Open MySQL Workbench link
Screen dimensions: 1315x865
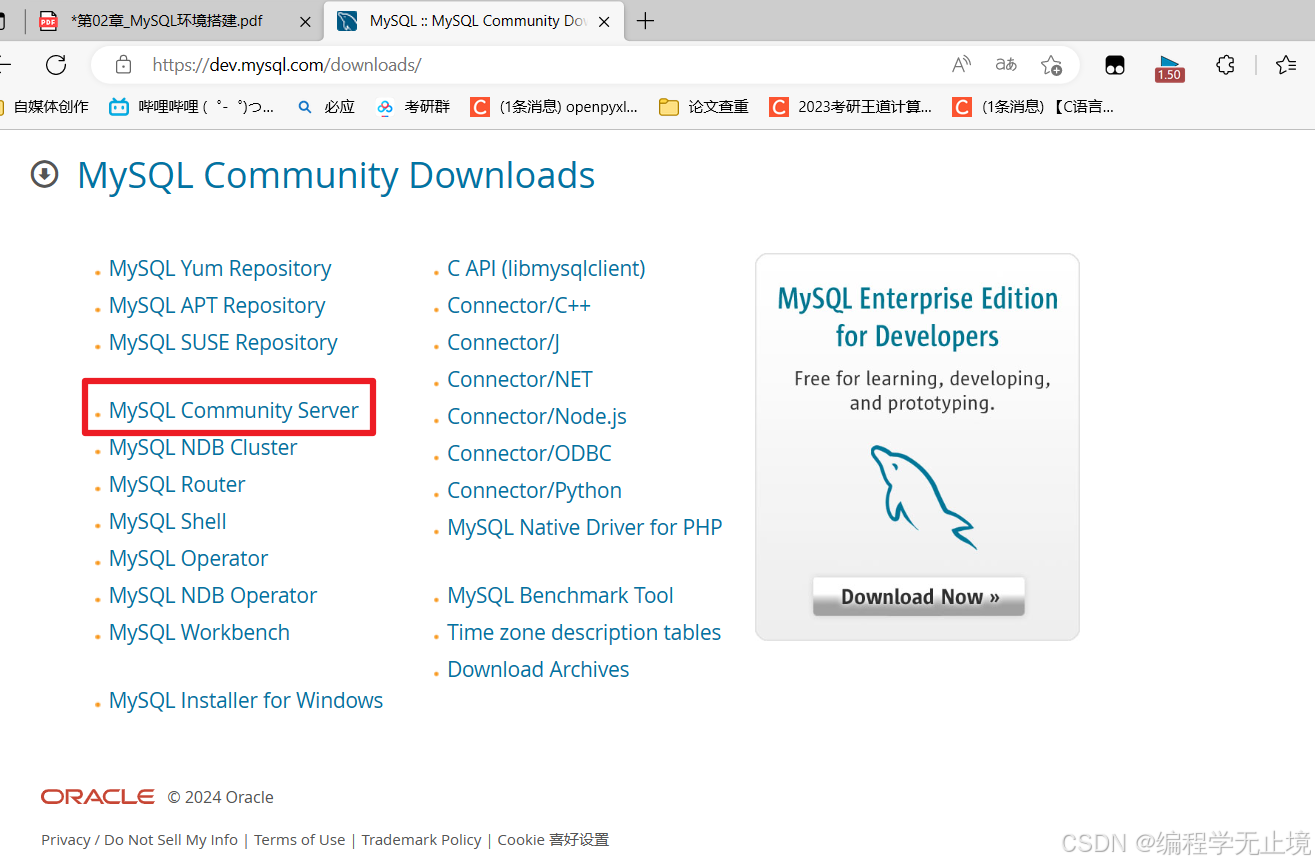click(x=199, y=633)
